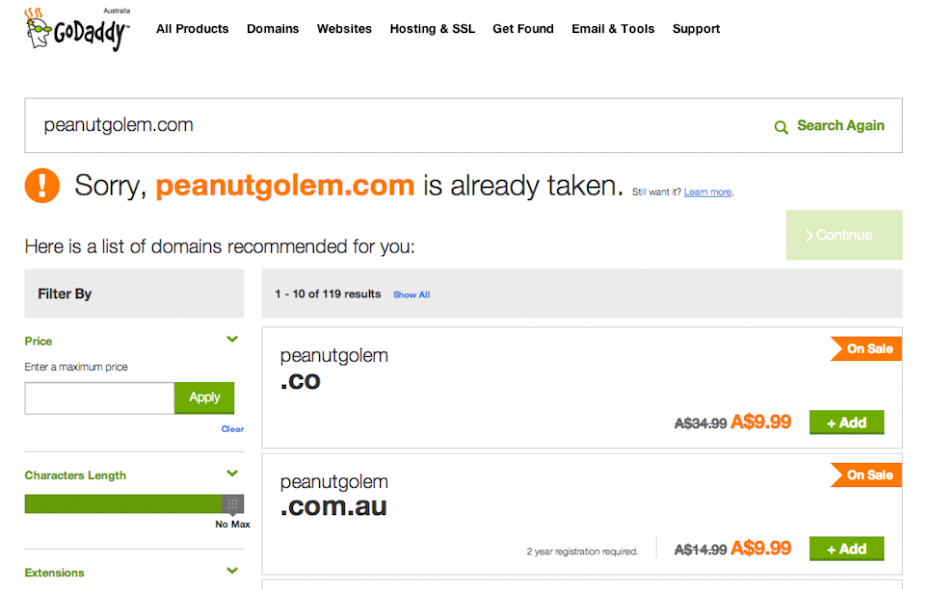
Task: Click the maximum price input field
Action: (99, 398)
